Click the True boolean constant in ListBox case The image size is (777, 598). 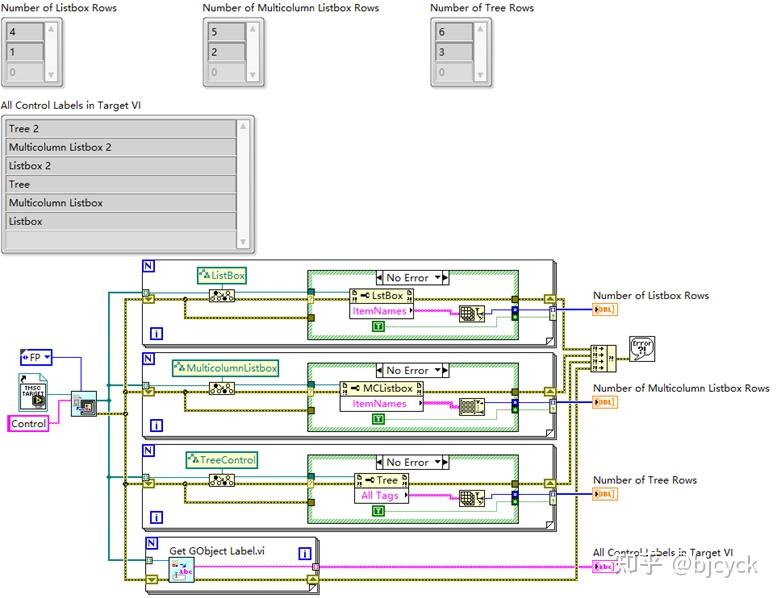click(x=378, y=326)
